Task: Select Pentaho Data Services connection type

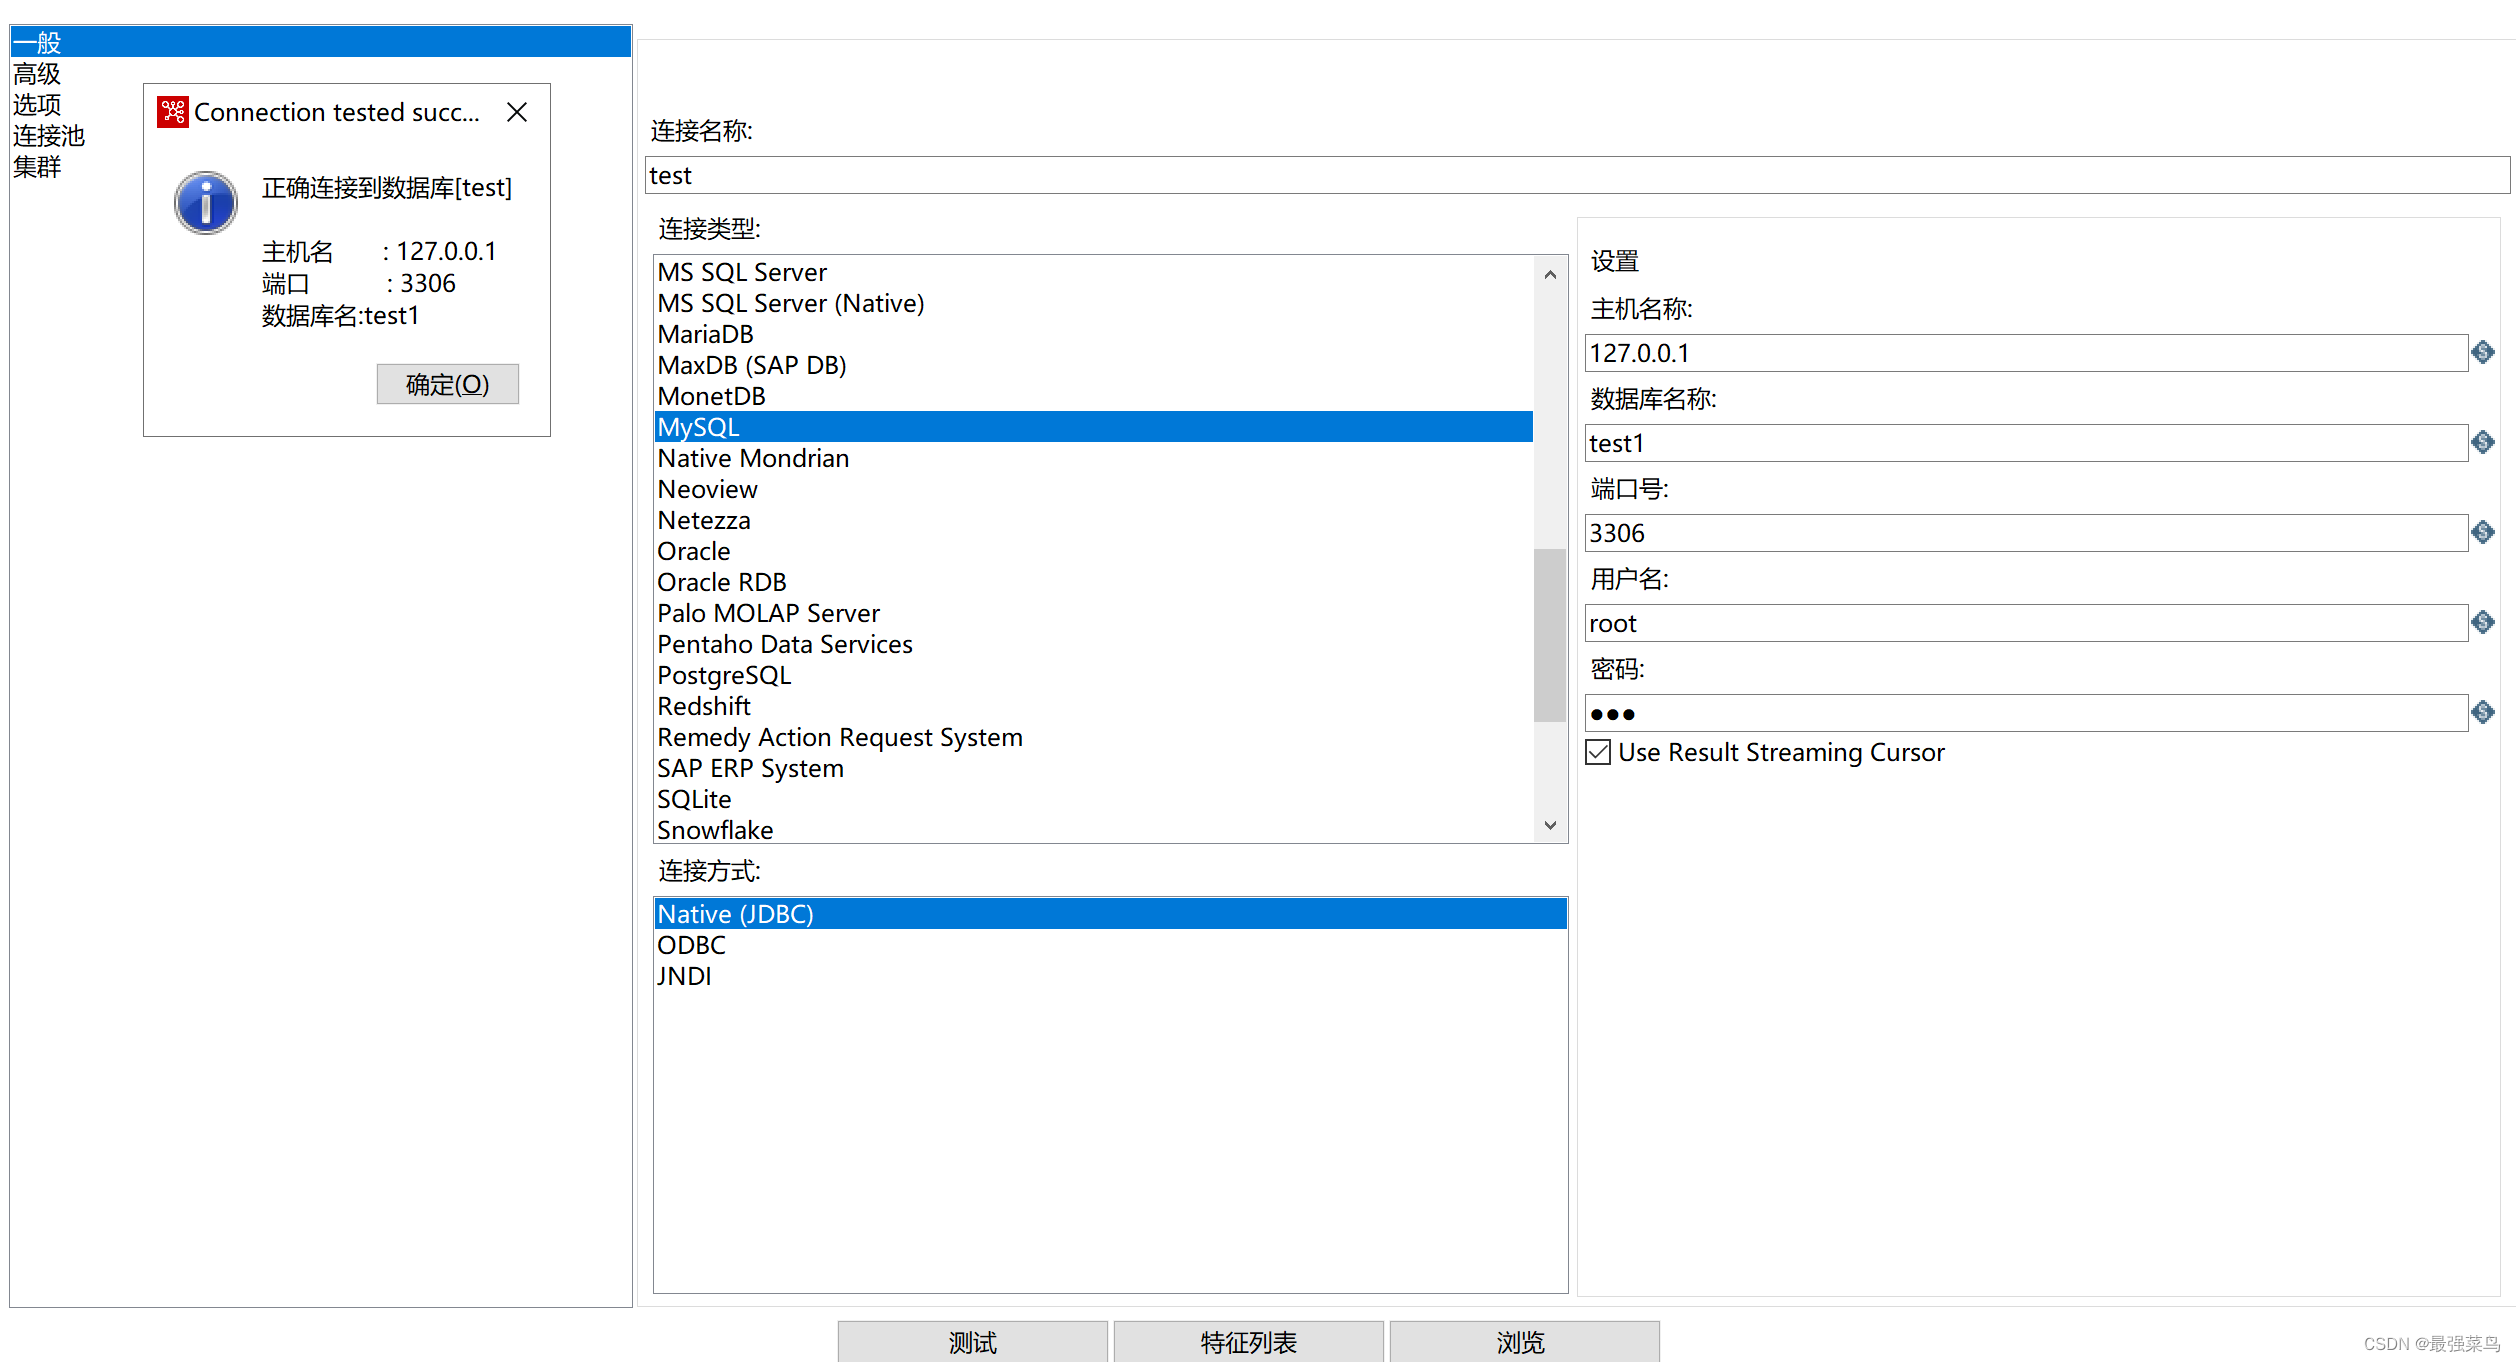Action: point(1093,644)
